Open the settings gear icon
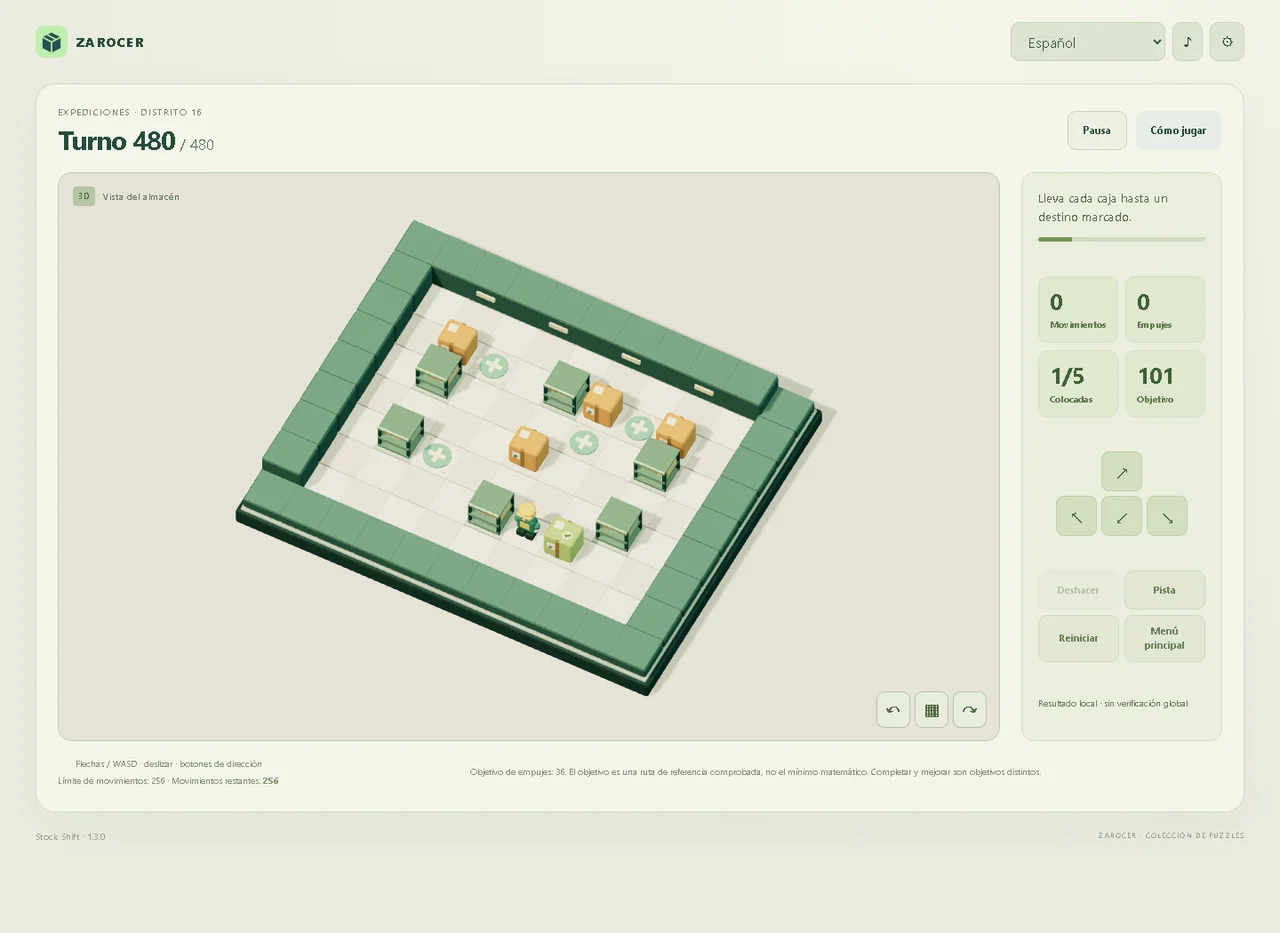The height and width of the screenshot is (933, 1280). pos(1227,42)
